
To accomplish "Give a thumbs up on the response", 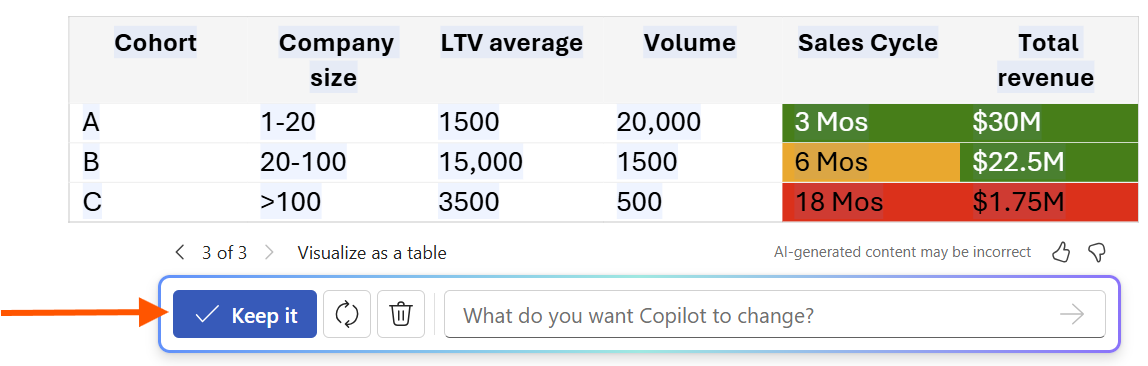I will coord(1061,253).
